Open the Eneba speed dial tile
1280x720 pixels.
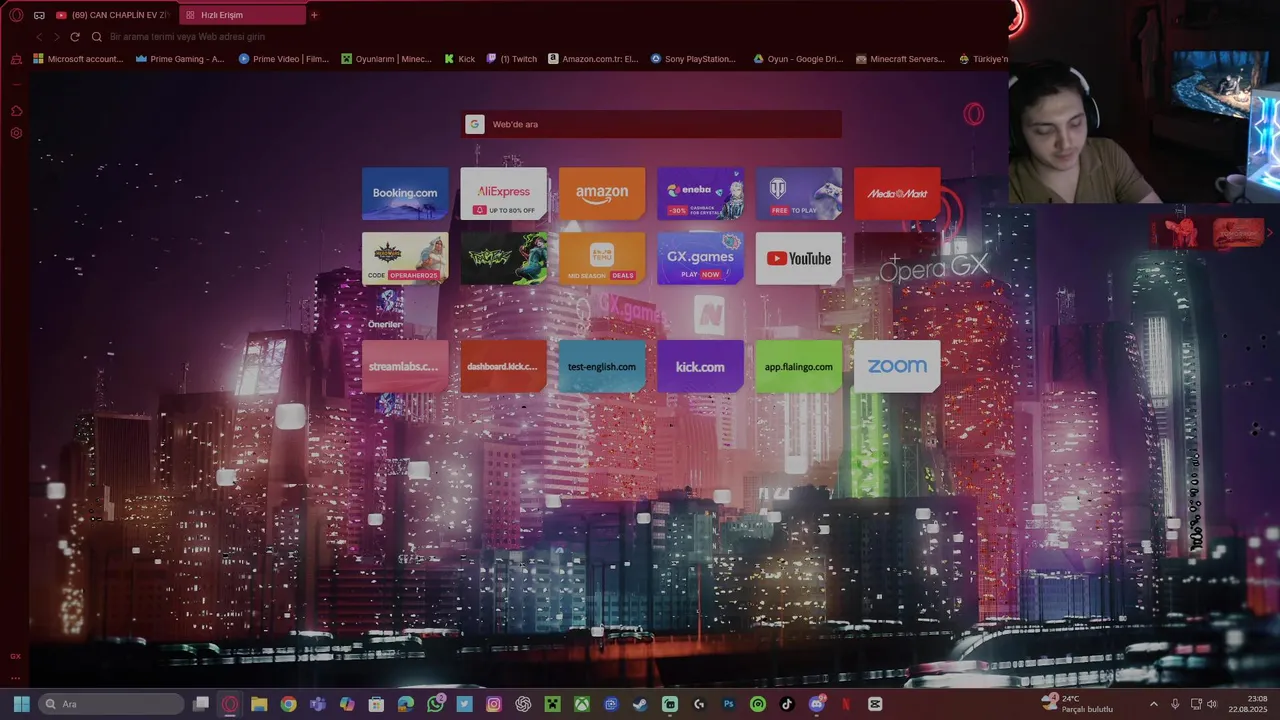coord(700,193)
